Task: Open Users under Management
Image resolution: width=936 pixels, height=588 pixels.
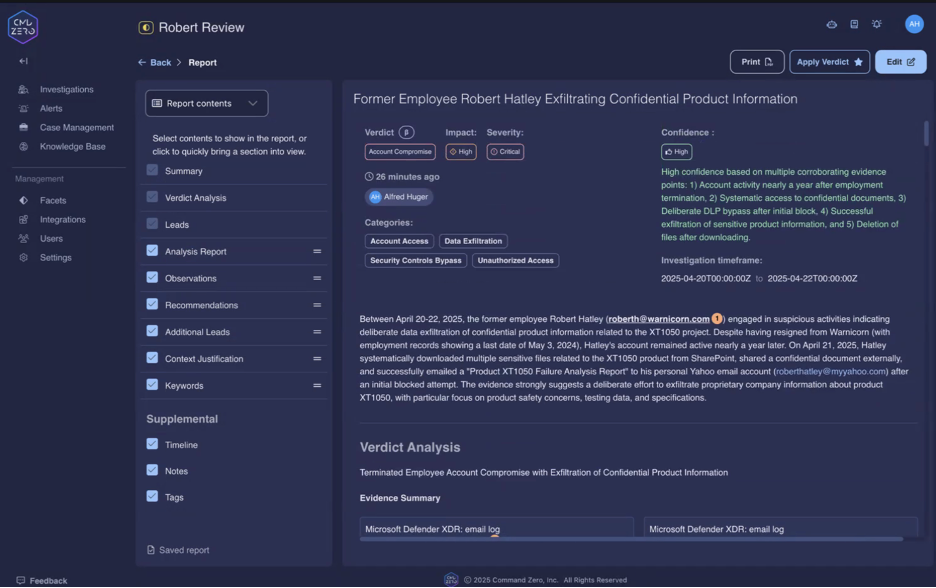Action: click(51, 239)
